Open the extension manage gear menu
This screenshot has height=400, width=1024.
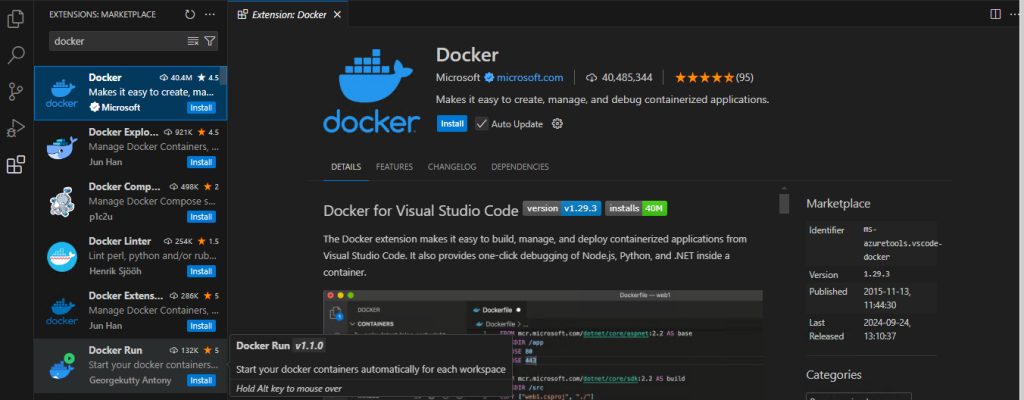tap(557, 124)
